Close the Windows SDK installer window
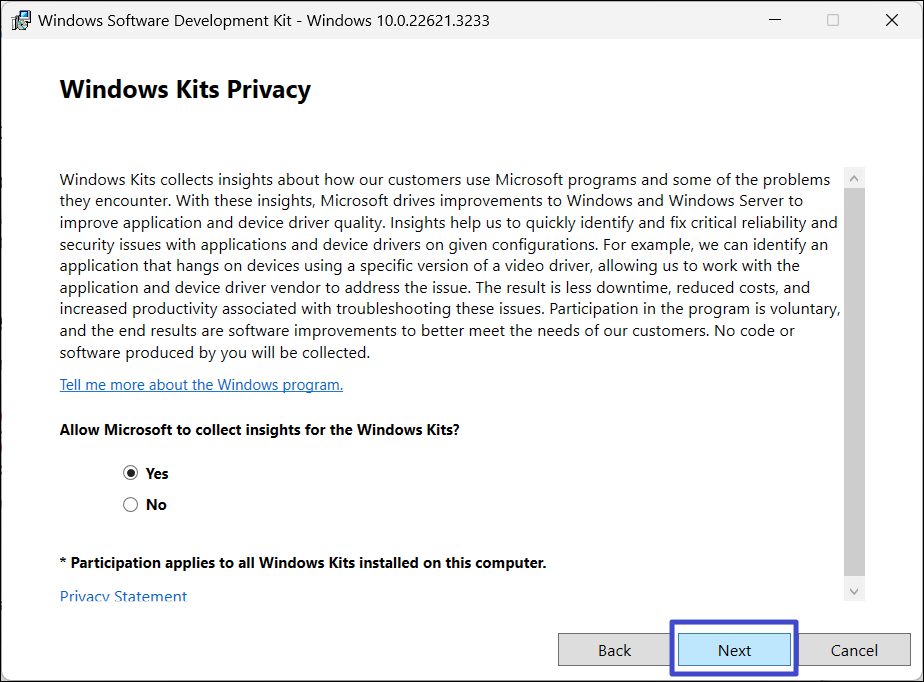This screenshot has height=682, width=924. point(892,20)
